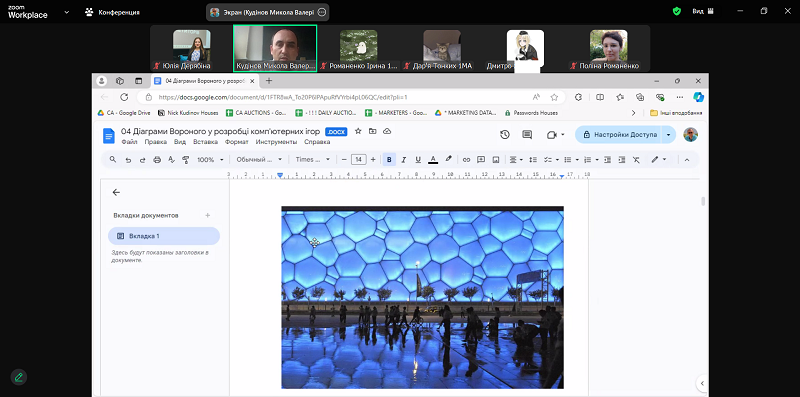Image resolution: width=800 pixels, height=397 pixels.
Task: Decrease font size with minus
Action: [x=344, y=160]
